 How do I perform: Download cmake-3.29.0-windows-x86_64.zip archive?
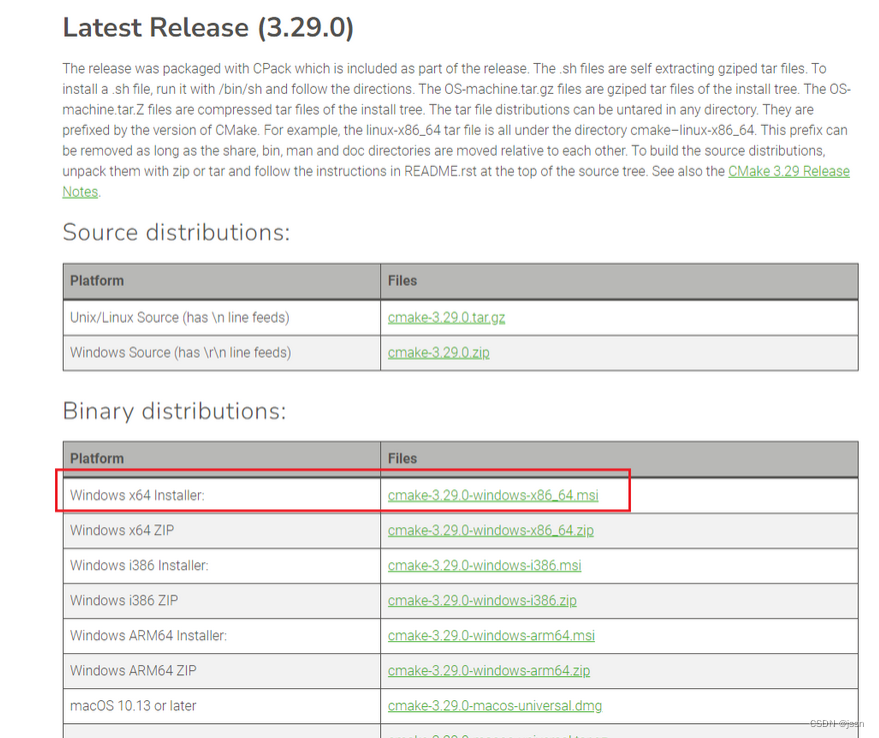click(x=491, y=531)
